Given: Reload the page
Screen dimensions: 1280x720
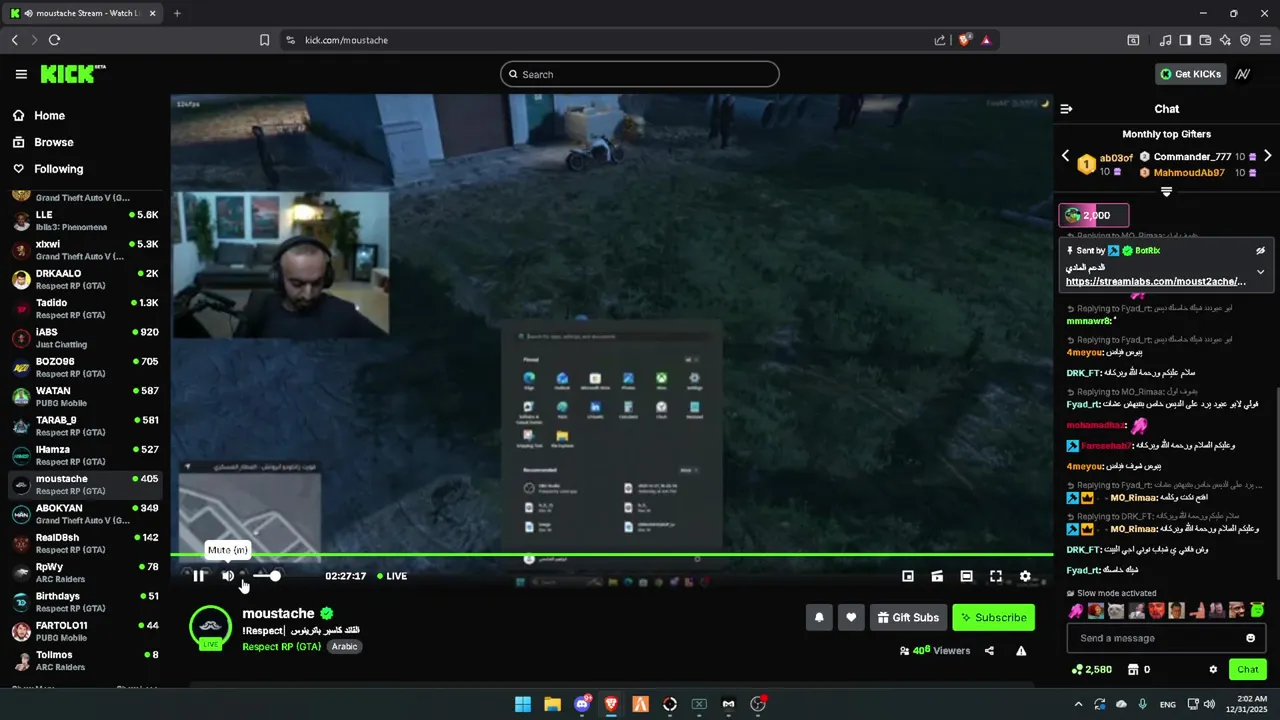Looking at the screenshot, I should [x=54, y=40].
